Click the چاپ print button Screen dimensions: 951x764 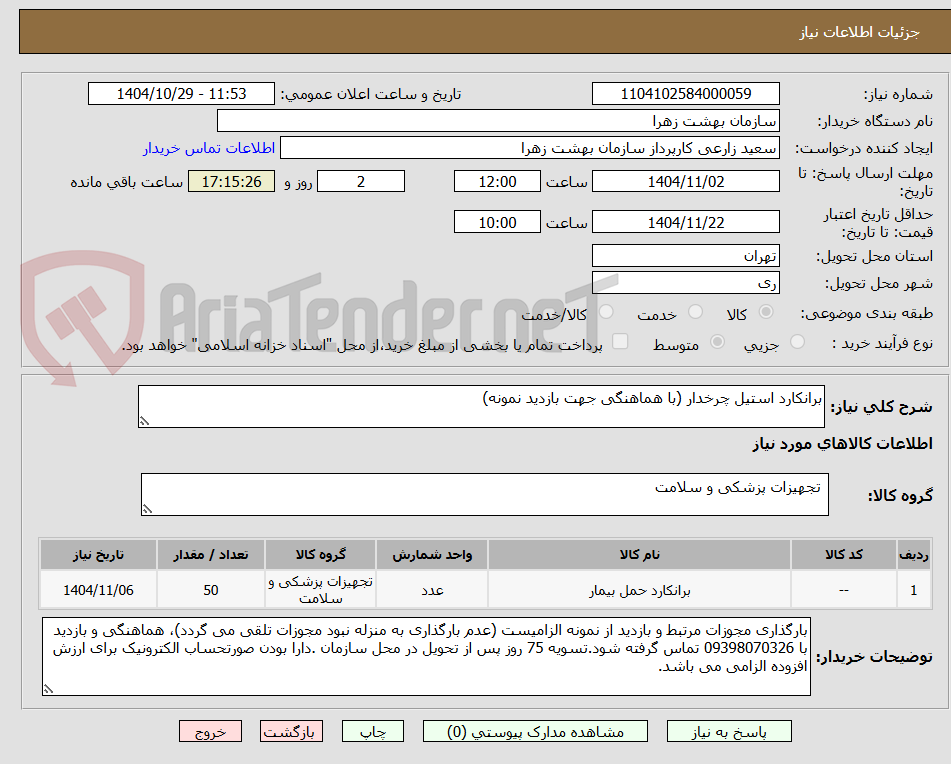tap(372, 731)
